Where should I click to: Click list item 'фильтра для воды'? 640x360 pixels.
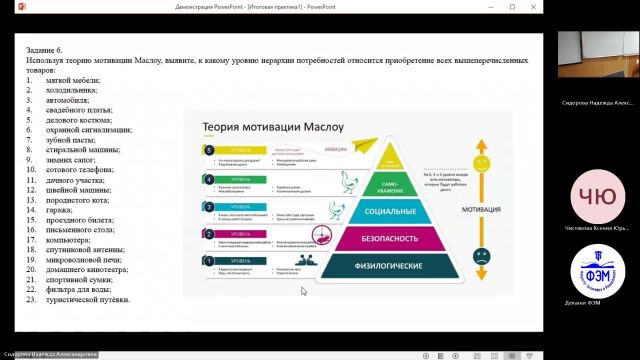click(x=78, y=289)
